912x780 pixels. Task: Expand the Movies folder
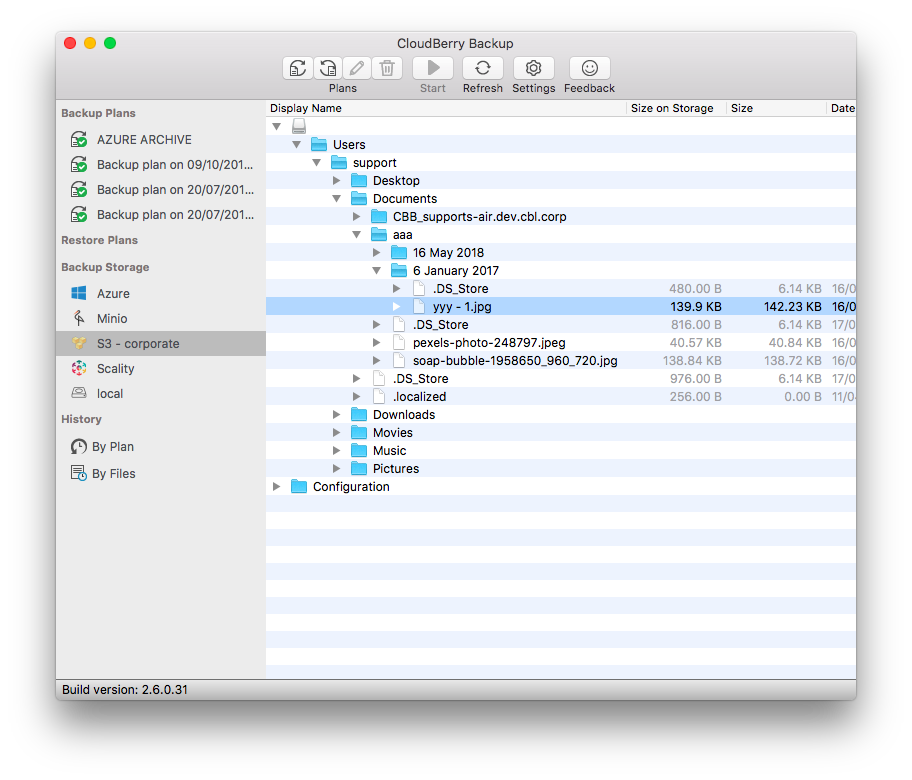tap(336, 432)
